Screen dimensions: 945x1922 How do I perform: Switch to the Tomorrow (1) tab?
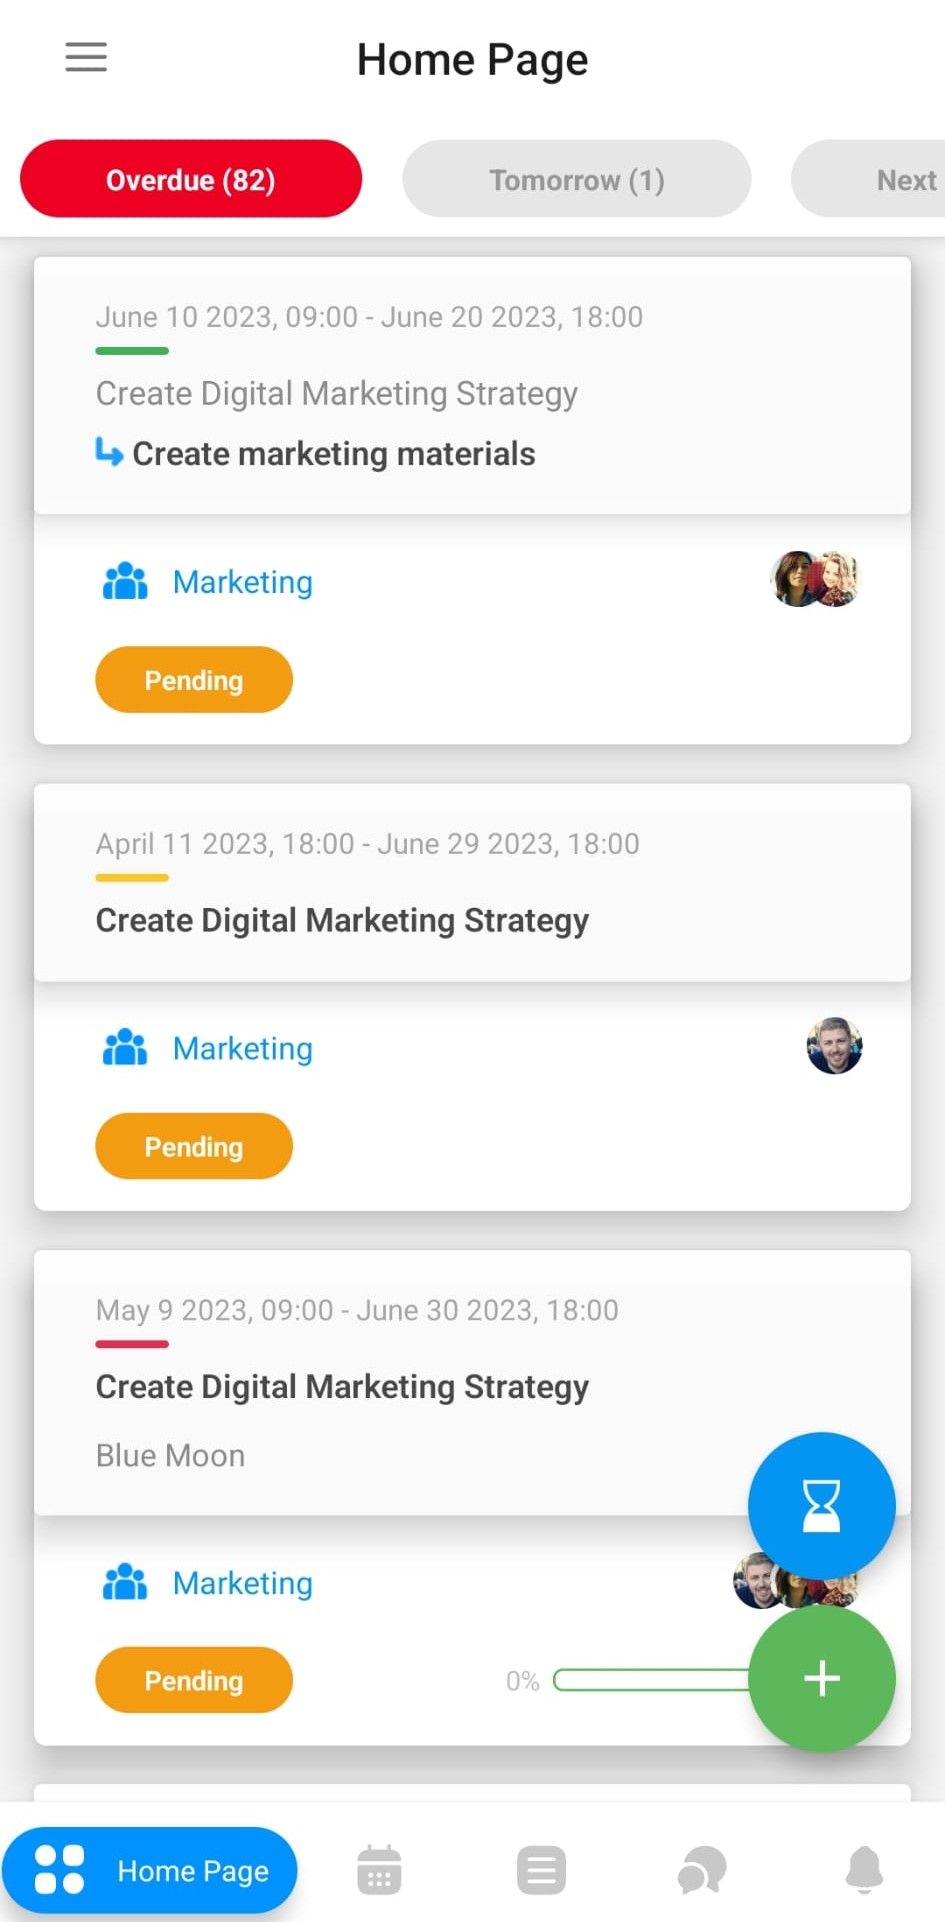click(x=576, y=180)
